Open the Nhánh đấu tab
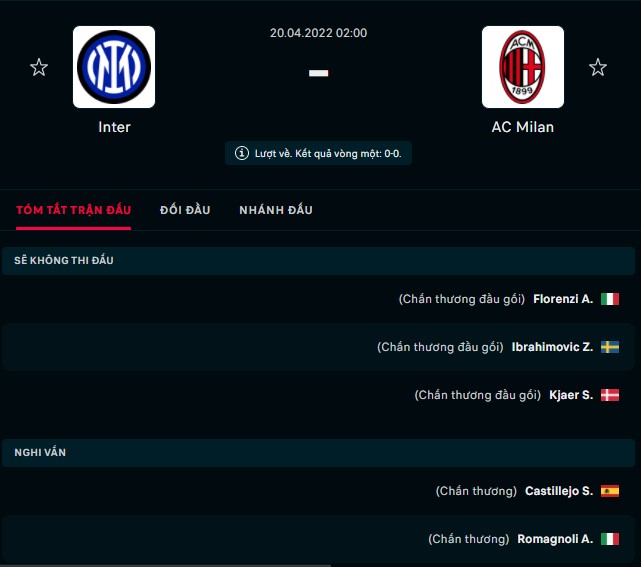 276,210
